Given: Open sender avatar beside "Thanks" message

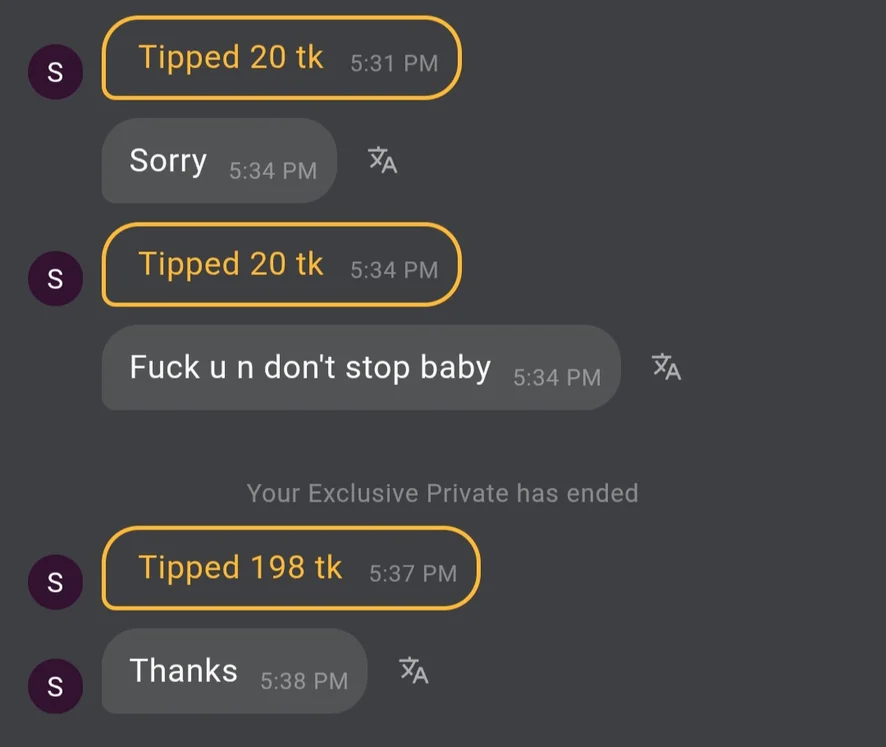Looking at the screenshot, I should pos(55,686).
